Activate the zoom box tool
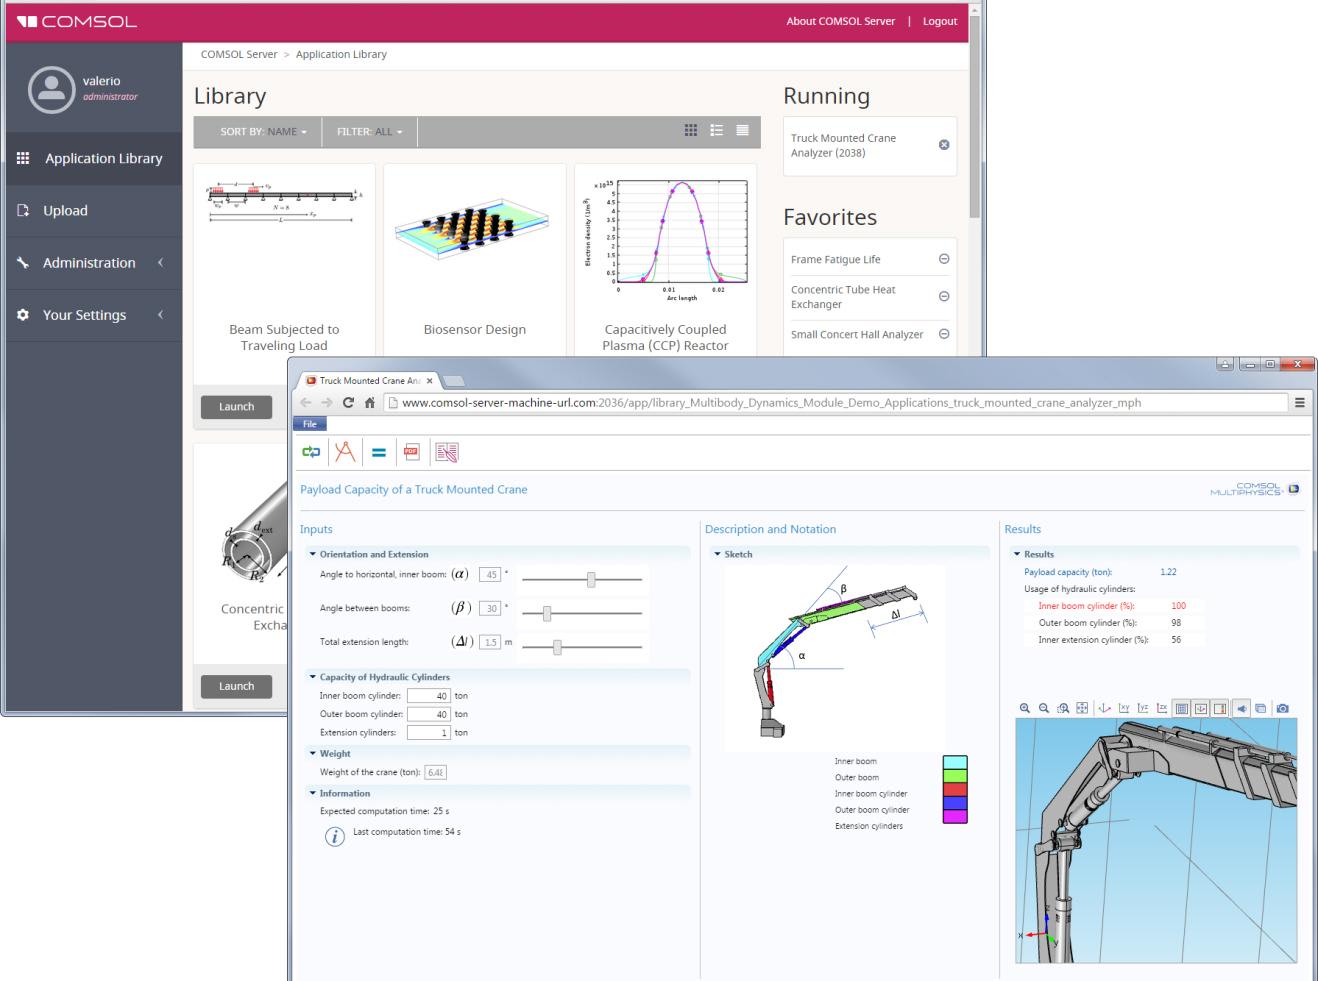Viewport: 1318px width, 981px height. coord(1063,708)
